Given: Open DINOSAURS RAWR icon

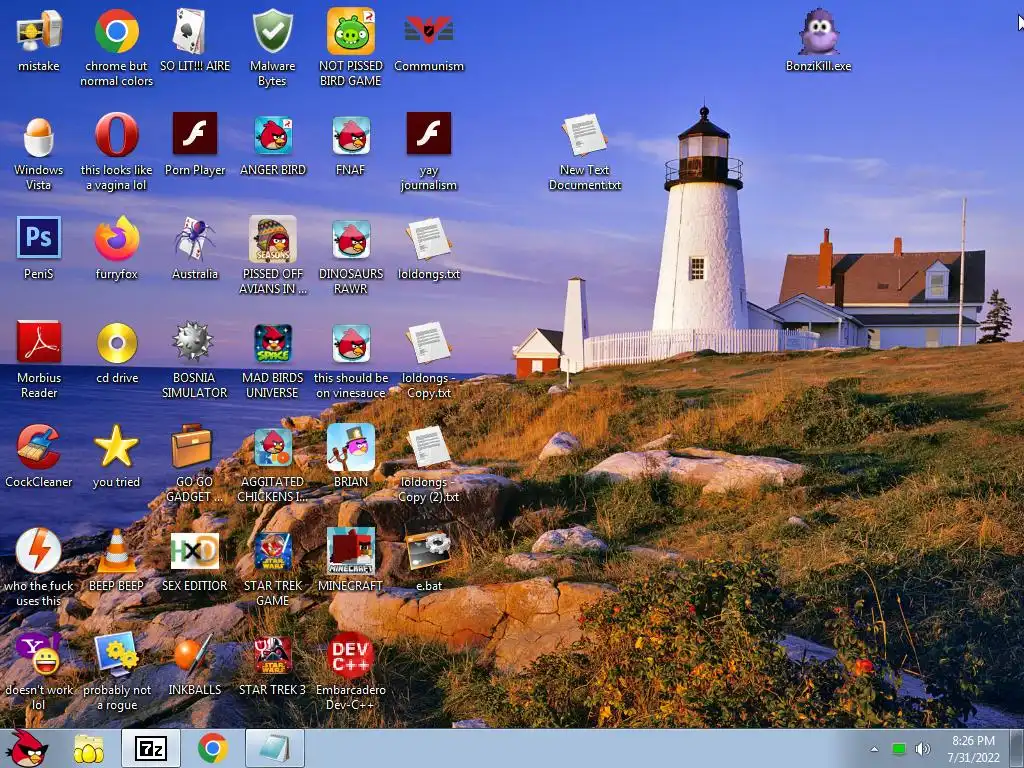Looking at the screenshot, I should (x=351, y=239).
